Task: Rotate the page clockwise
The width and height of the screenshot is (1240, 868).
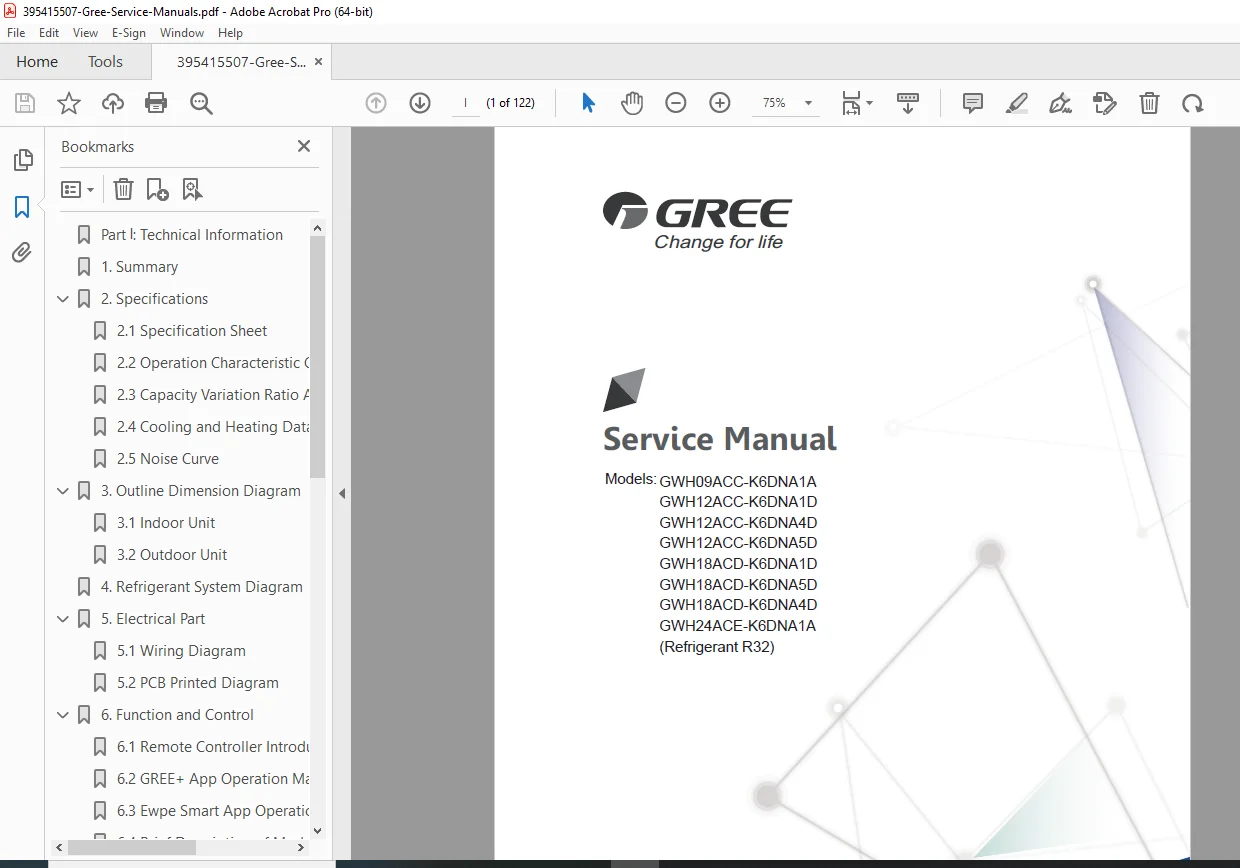Action: [x=1193, y=103]
